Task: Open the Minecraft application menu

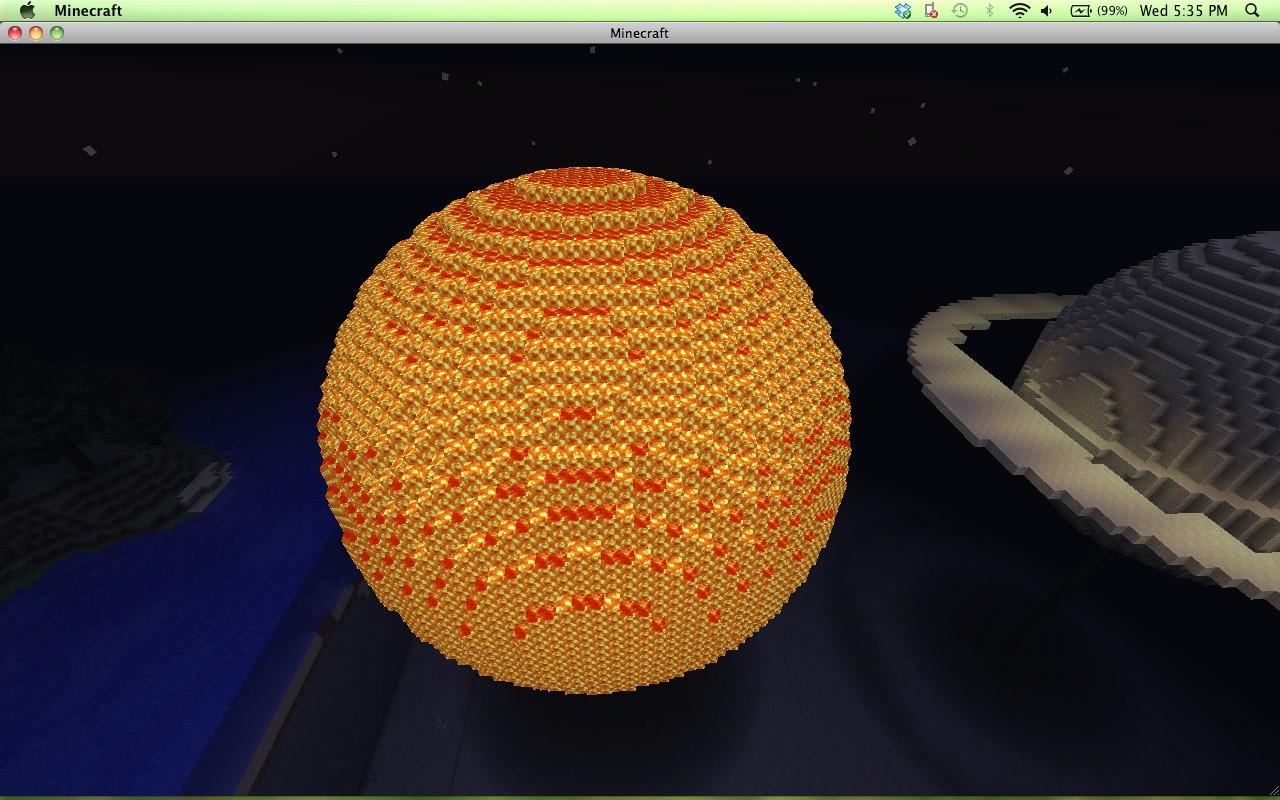Action: 89,11
